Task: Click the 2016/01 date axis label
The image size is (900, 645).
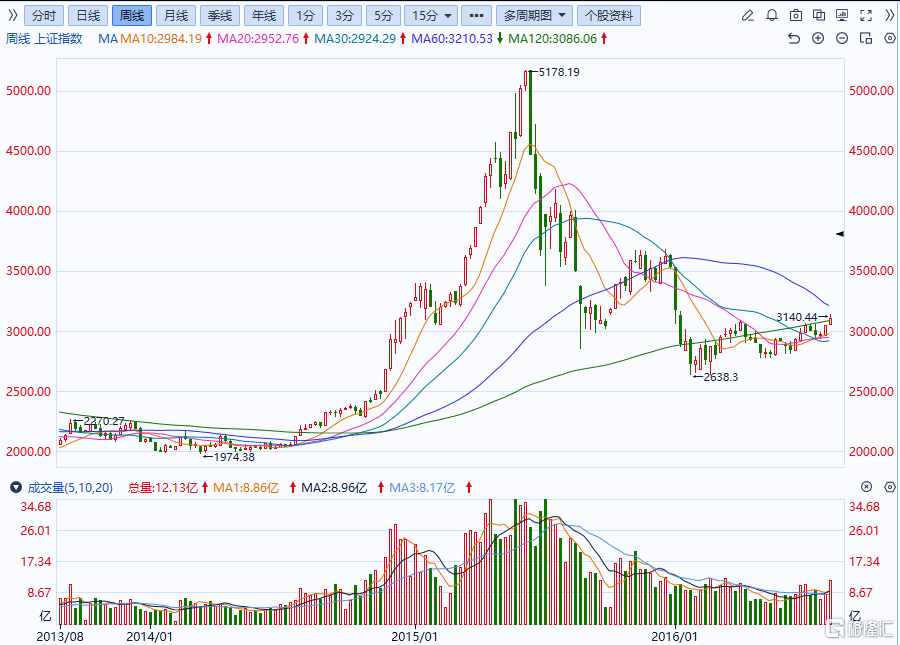Action: [674, 636]
